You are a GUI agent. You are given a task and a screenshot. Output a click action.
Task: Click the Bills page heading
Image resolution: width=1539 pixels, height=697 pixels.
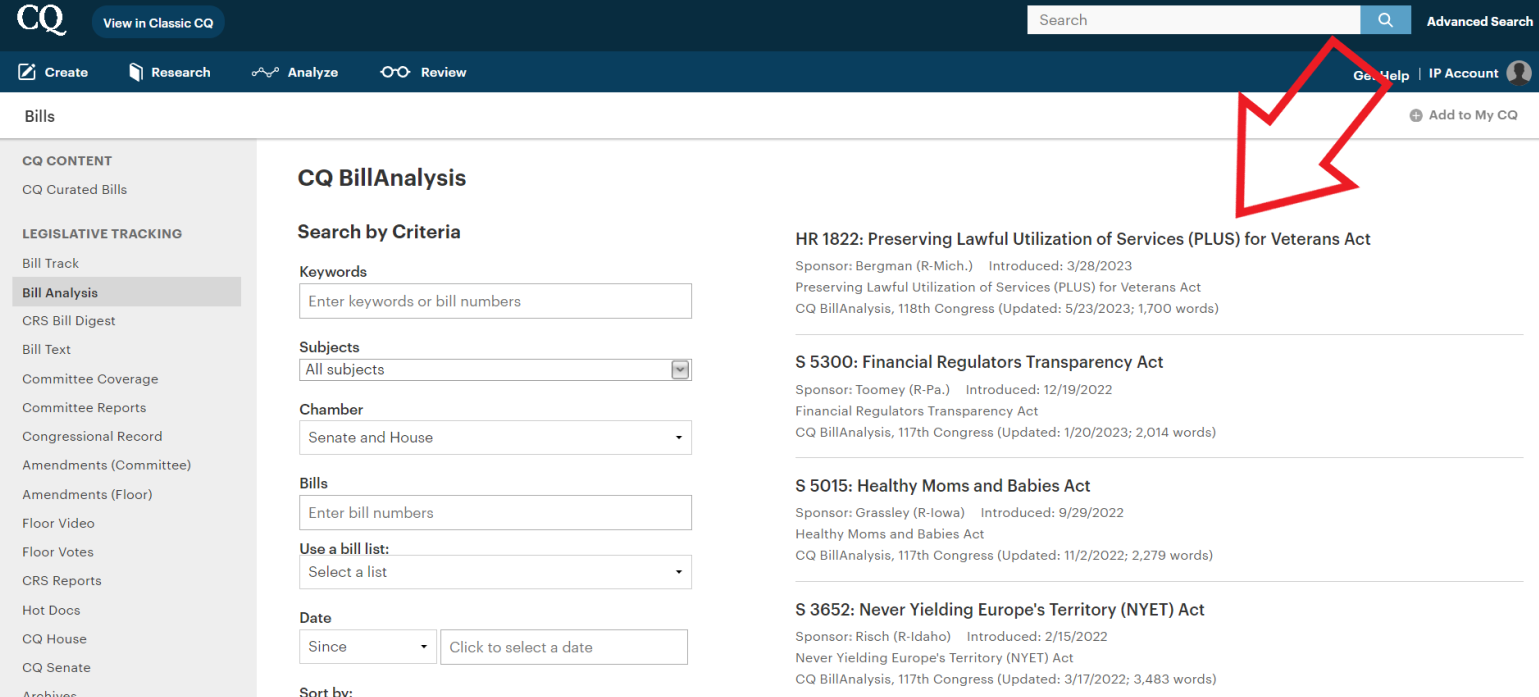point(40,116)
